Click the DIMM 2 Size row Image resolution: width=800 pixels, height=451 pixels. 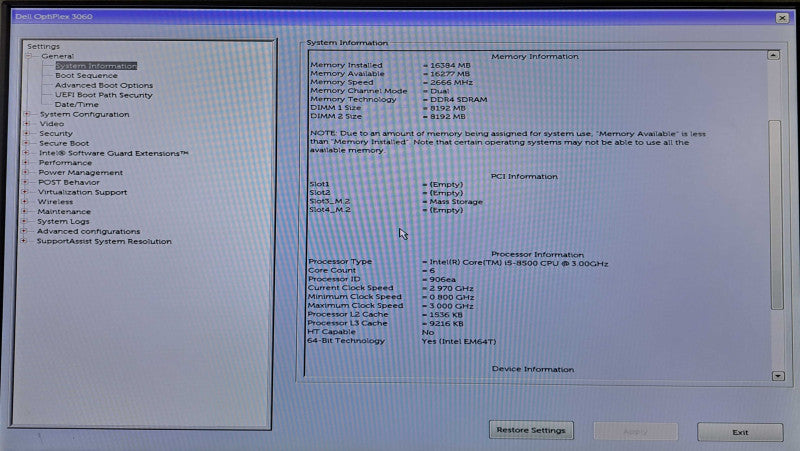coord(388,116)
